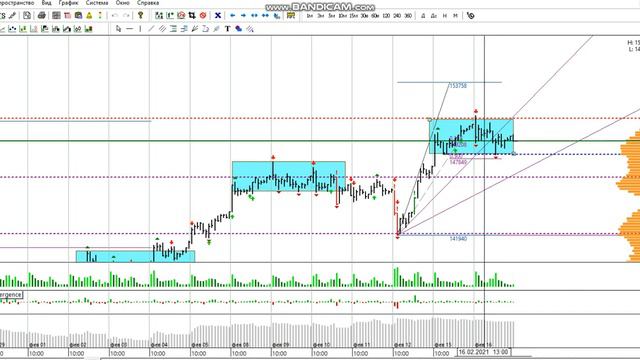Click the blue right arrow scroll icon
The height and width of the screenshot is (360, 640).
[x=243, y=16]
